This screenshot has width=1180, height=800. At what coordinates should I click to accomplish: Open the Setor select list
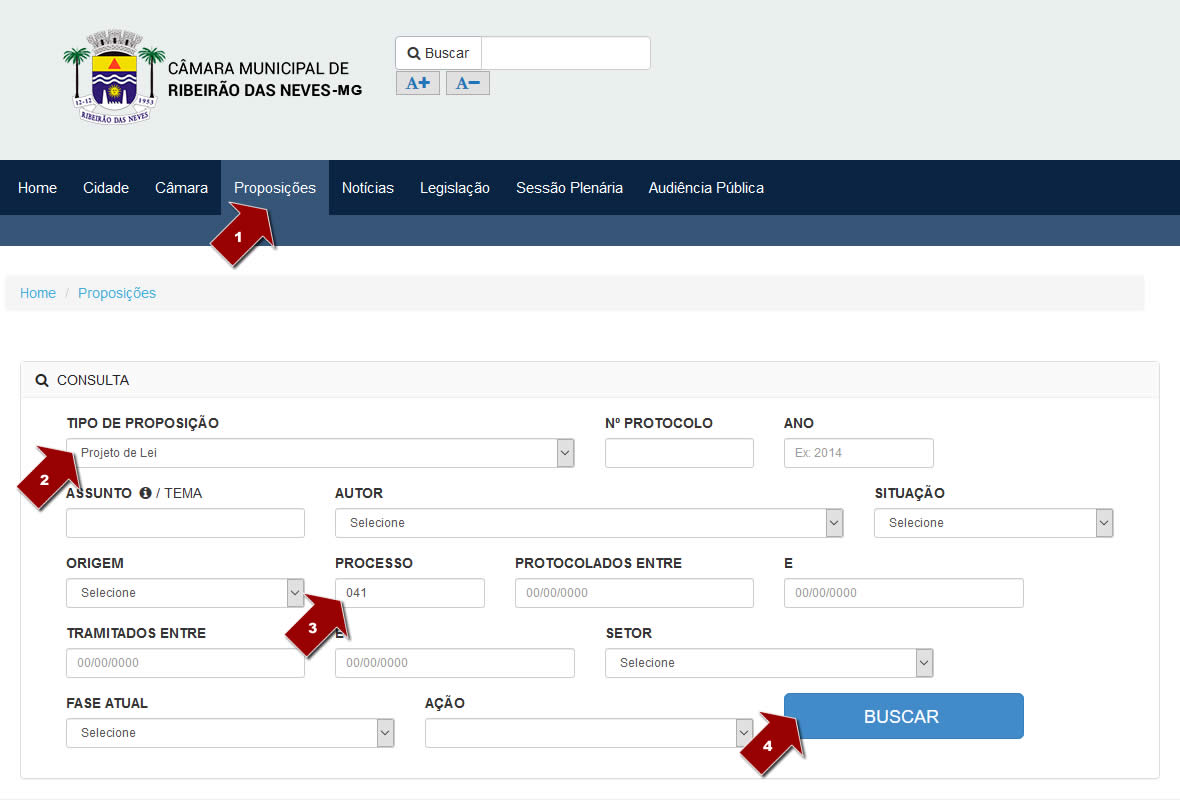point(768,663)
